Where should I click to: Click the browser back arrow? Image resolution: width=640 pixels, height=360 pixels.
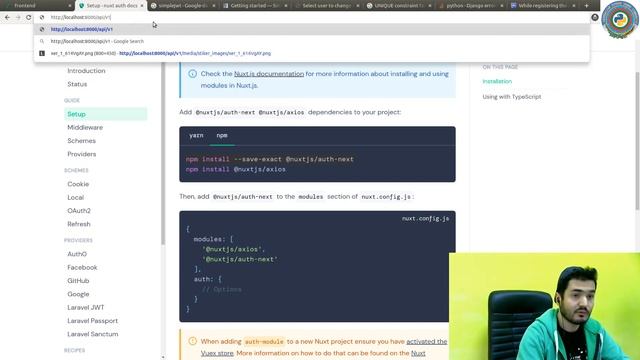click(7, 18)
